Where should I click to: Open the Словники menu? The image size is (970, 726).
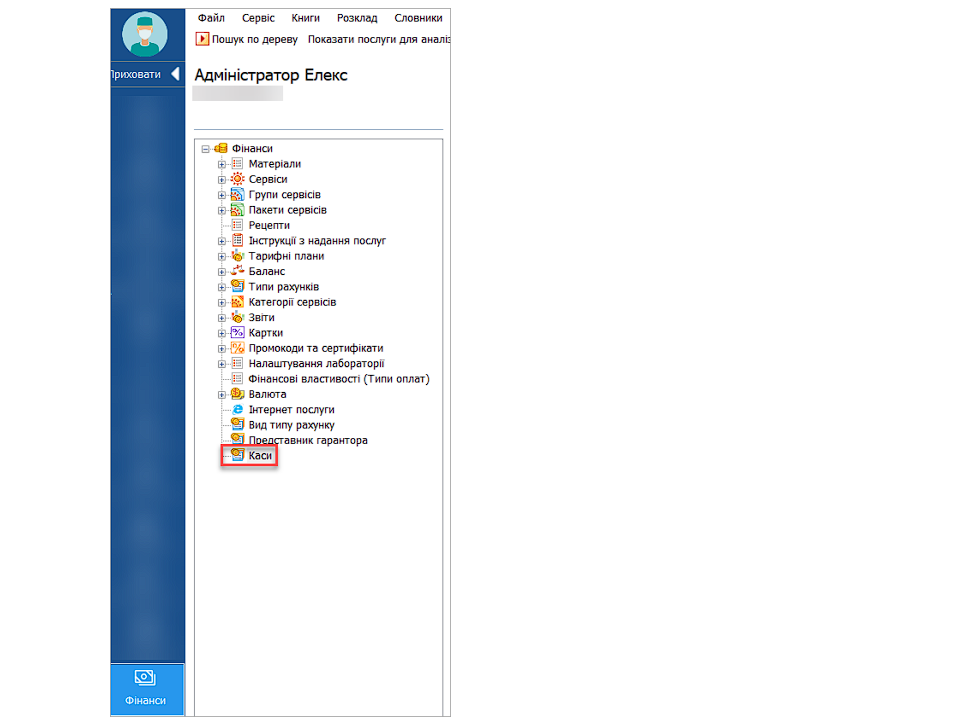coord(418,18)
